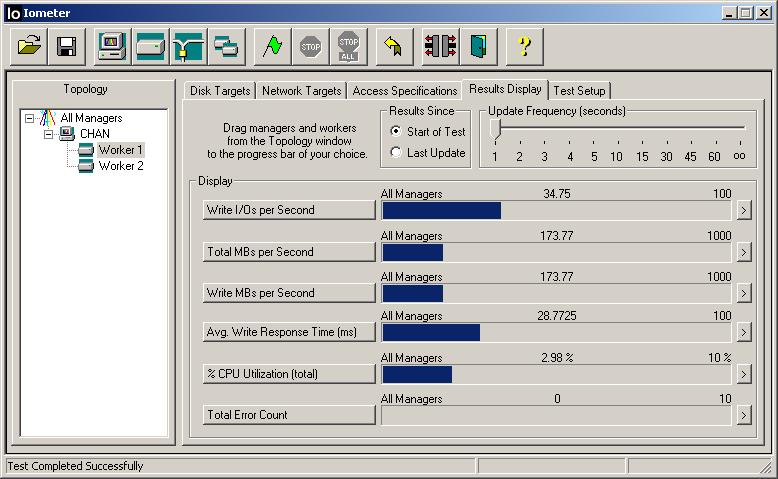Select Worker 2 in the topology tree

point(121,166)
